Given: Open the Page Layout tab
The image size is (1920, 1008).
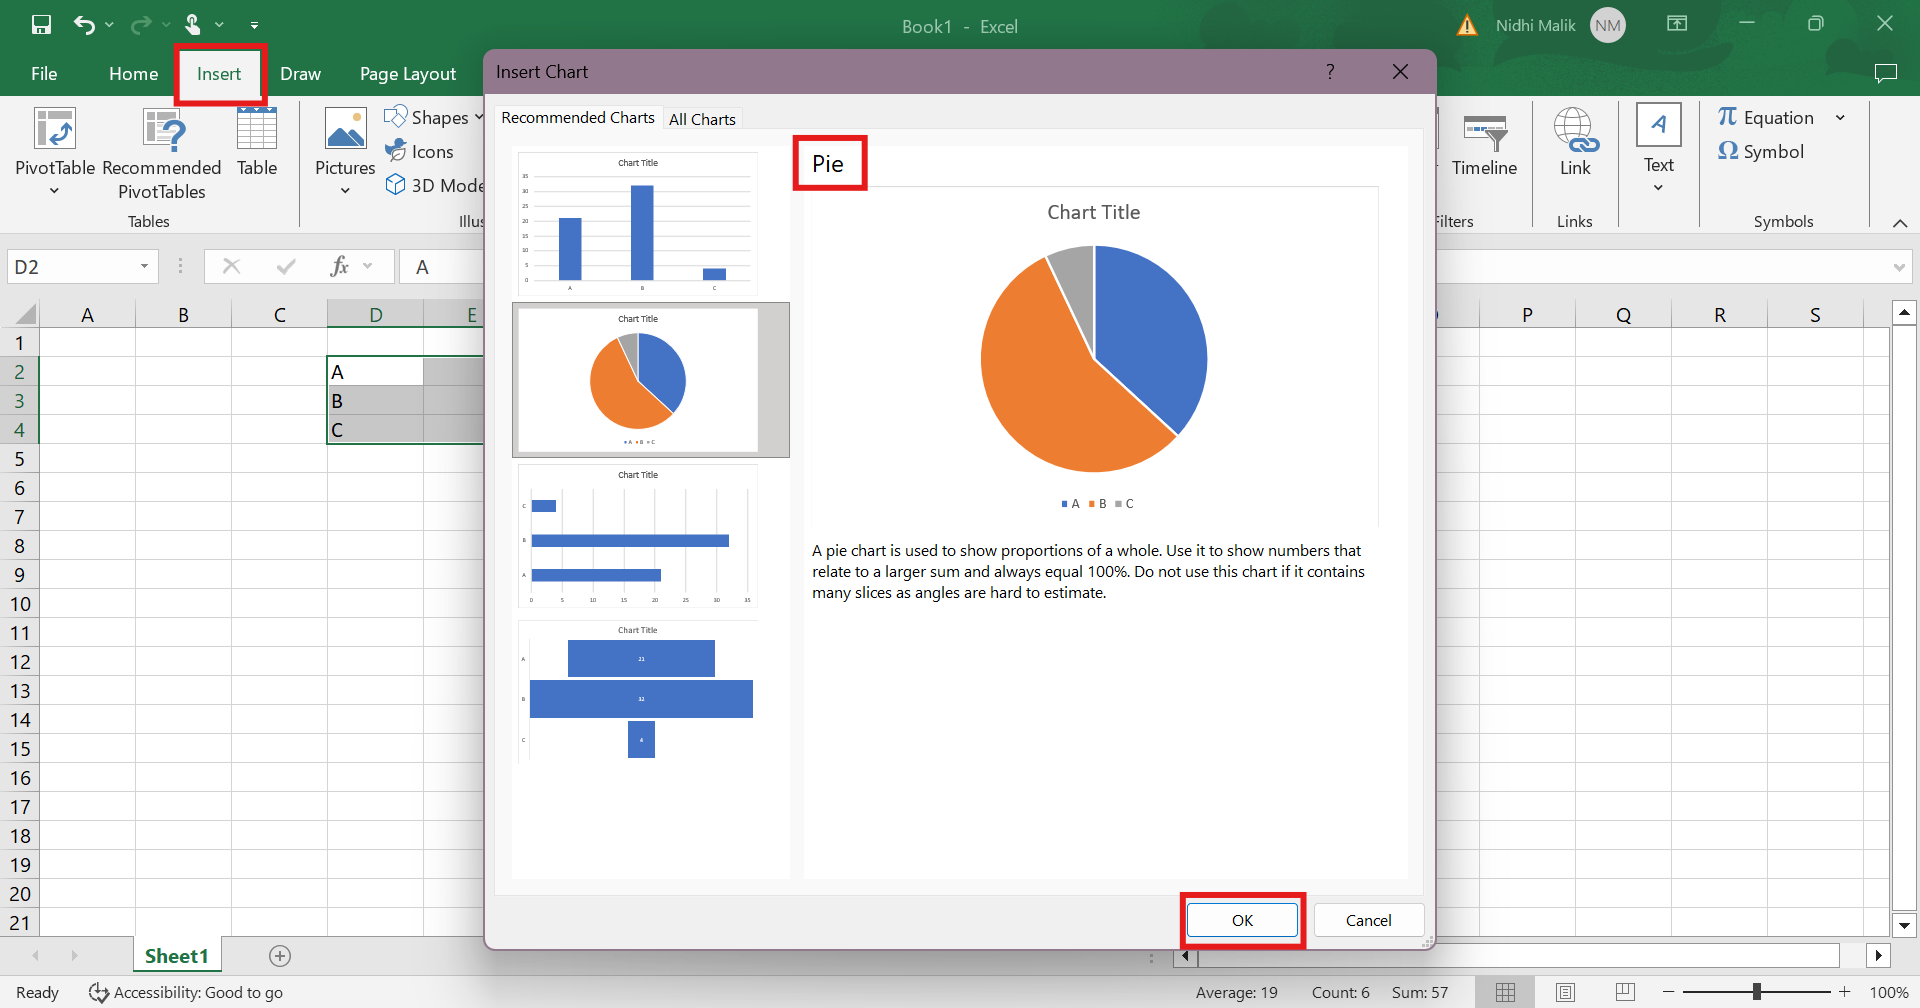Looking at the screenshot, I should coord(408,74).
